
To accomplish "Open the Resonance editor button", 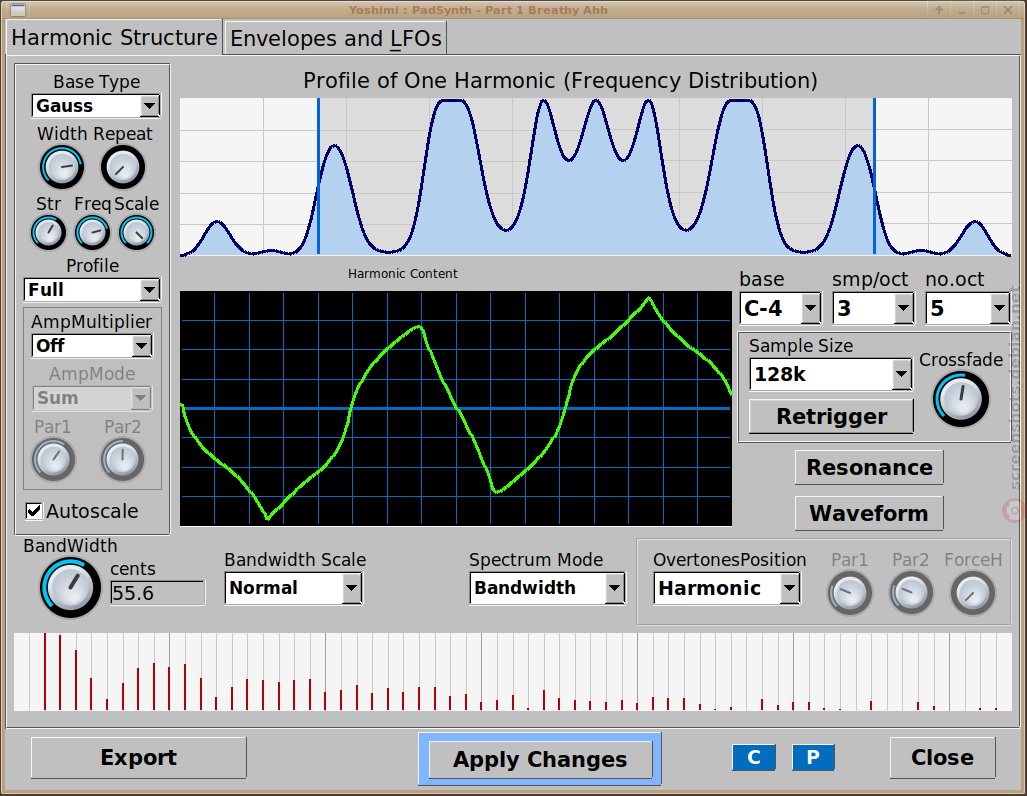I will (x=869, y=467).
